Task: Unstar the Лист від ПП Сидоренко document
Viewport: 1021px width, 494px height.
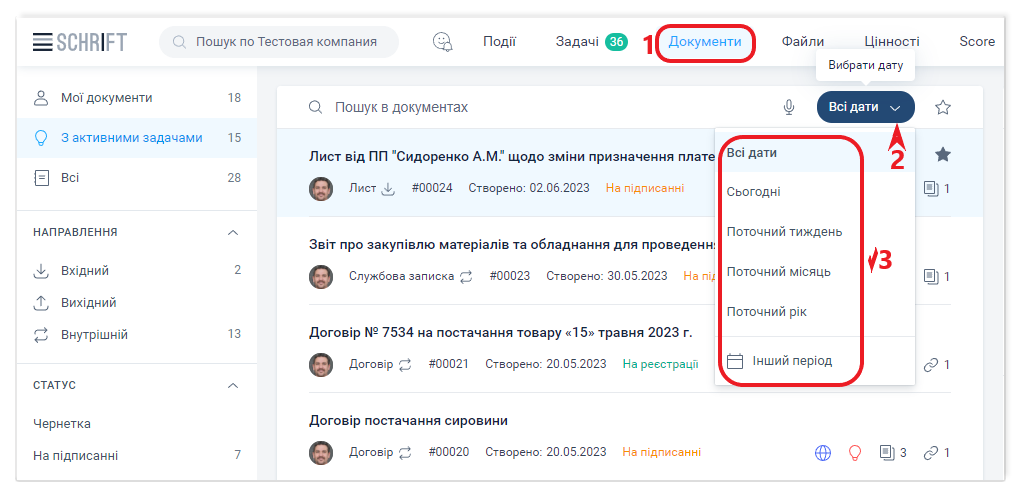Action: point(942,154)
